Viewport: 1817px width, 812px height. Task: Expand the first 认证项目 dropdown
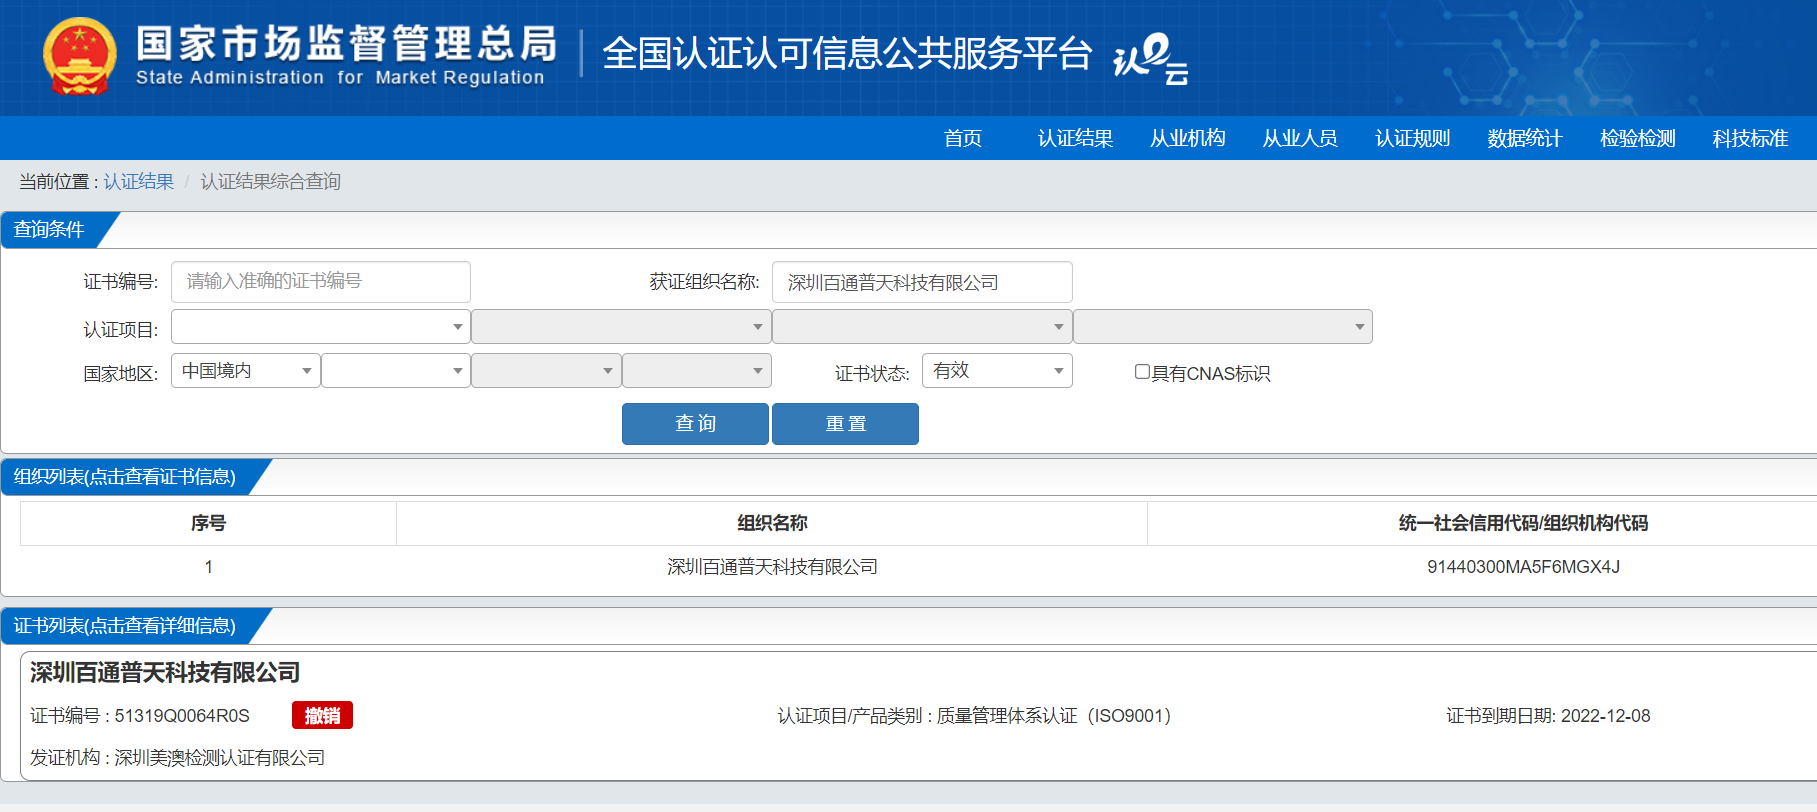(321, 326)
